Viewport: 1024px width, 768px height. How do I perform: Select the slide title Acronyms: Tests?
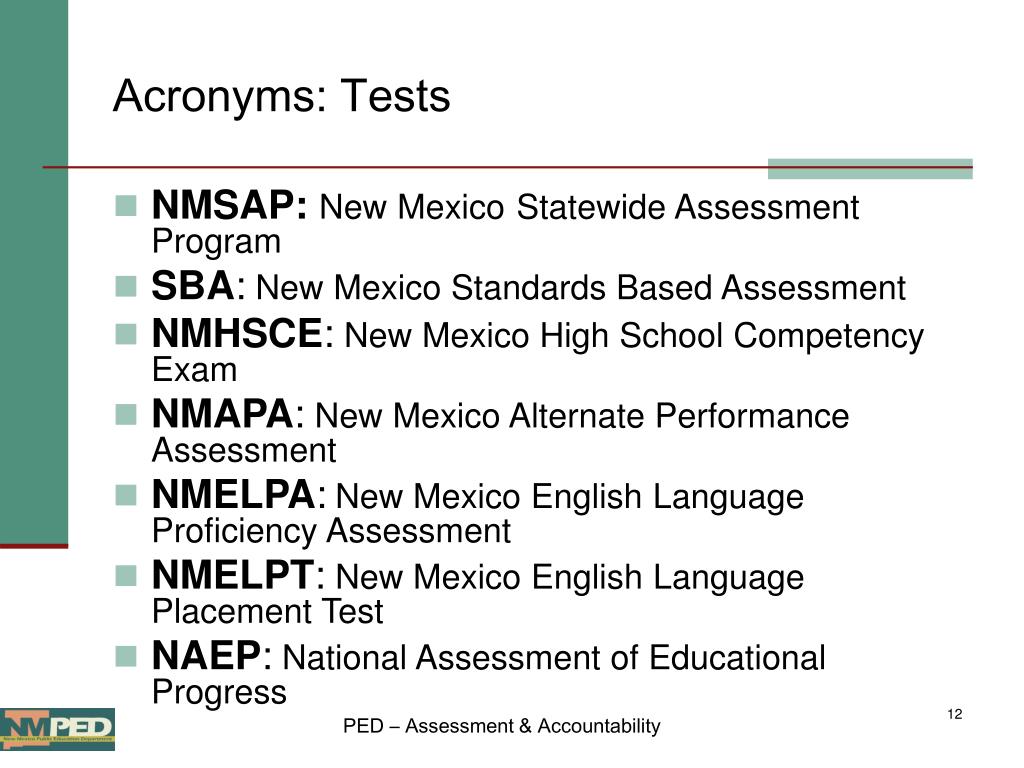pyautogui.click(x=281, y=97)
